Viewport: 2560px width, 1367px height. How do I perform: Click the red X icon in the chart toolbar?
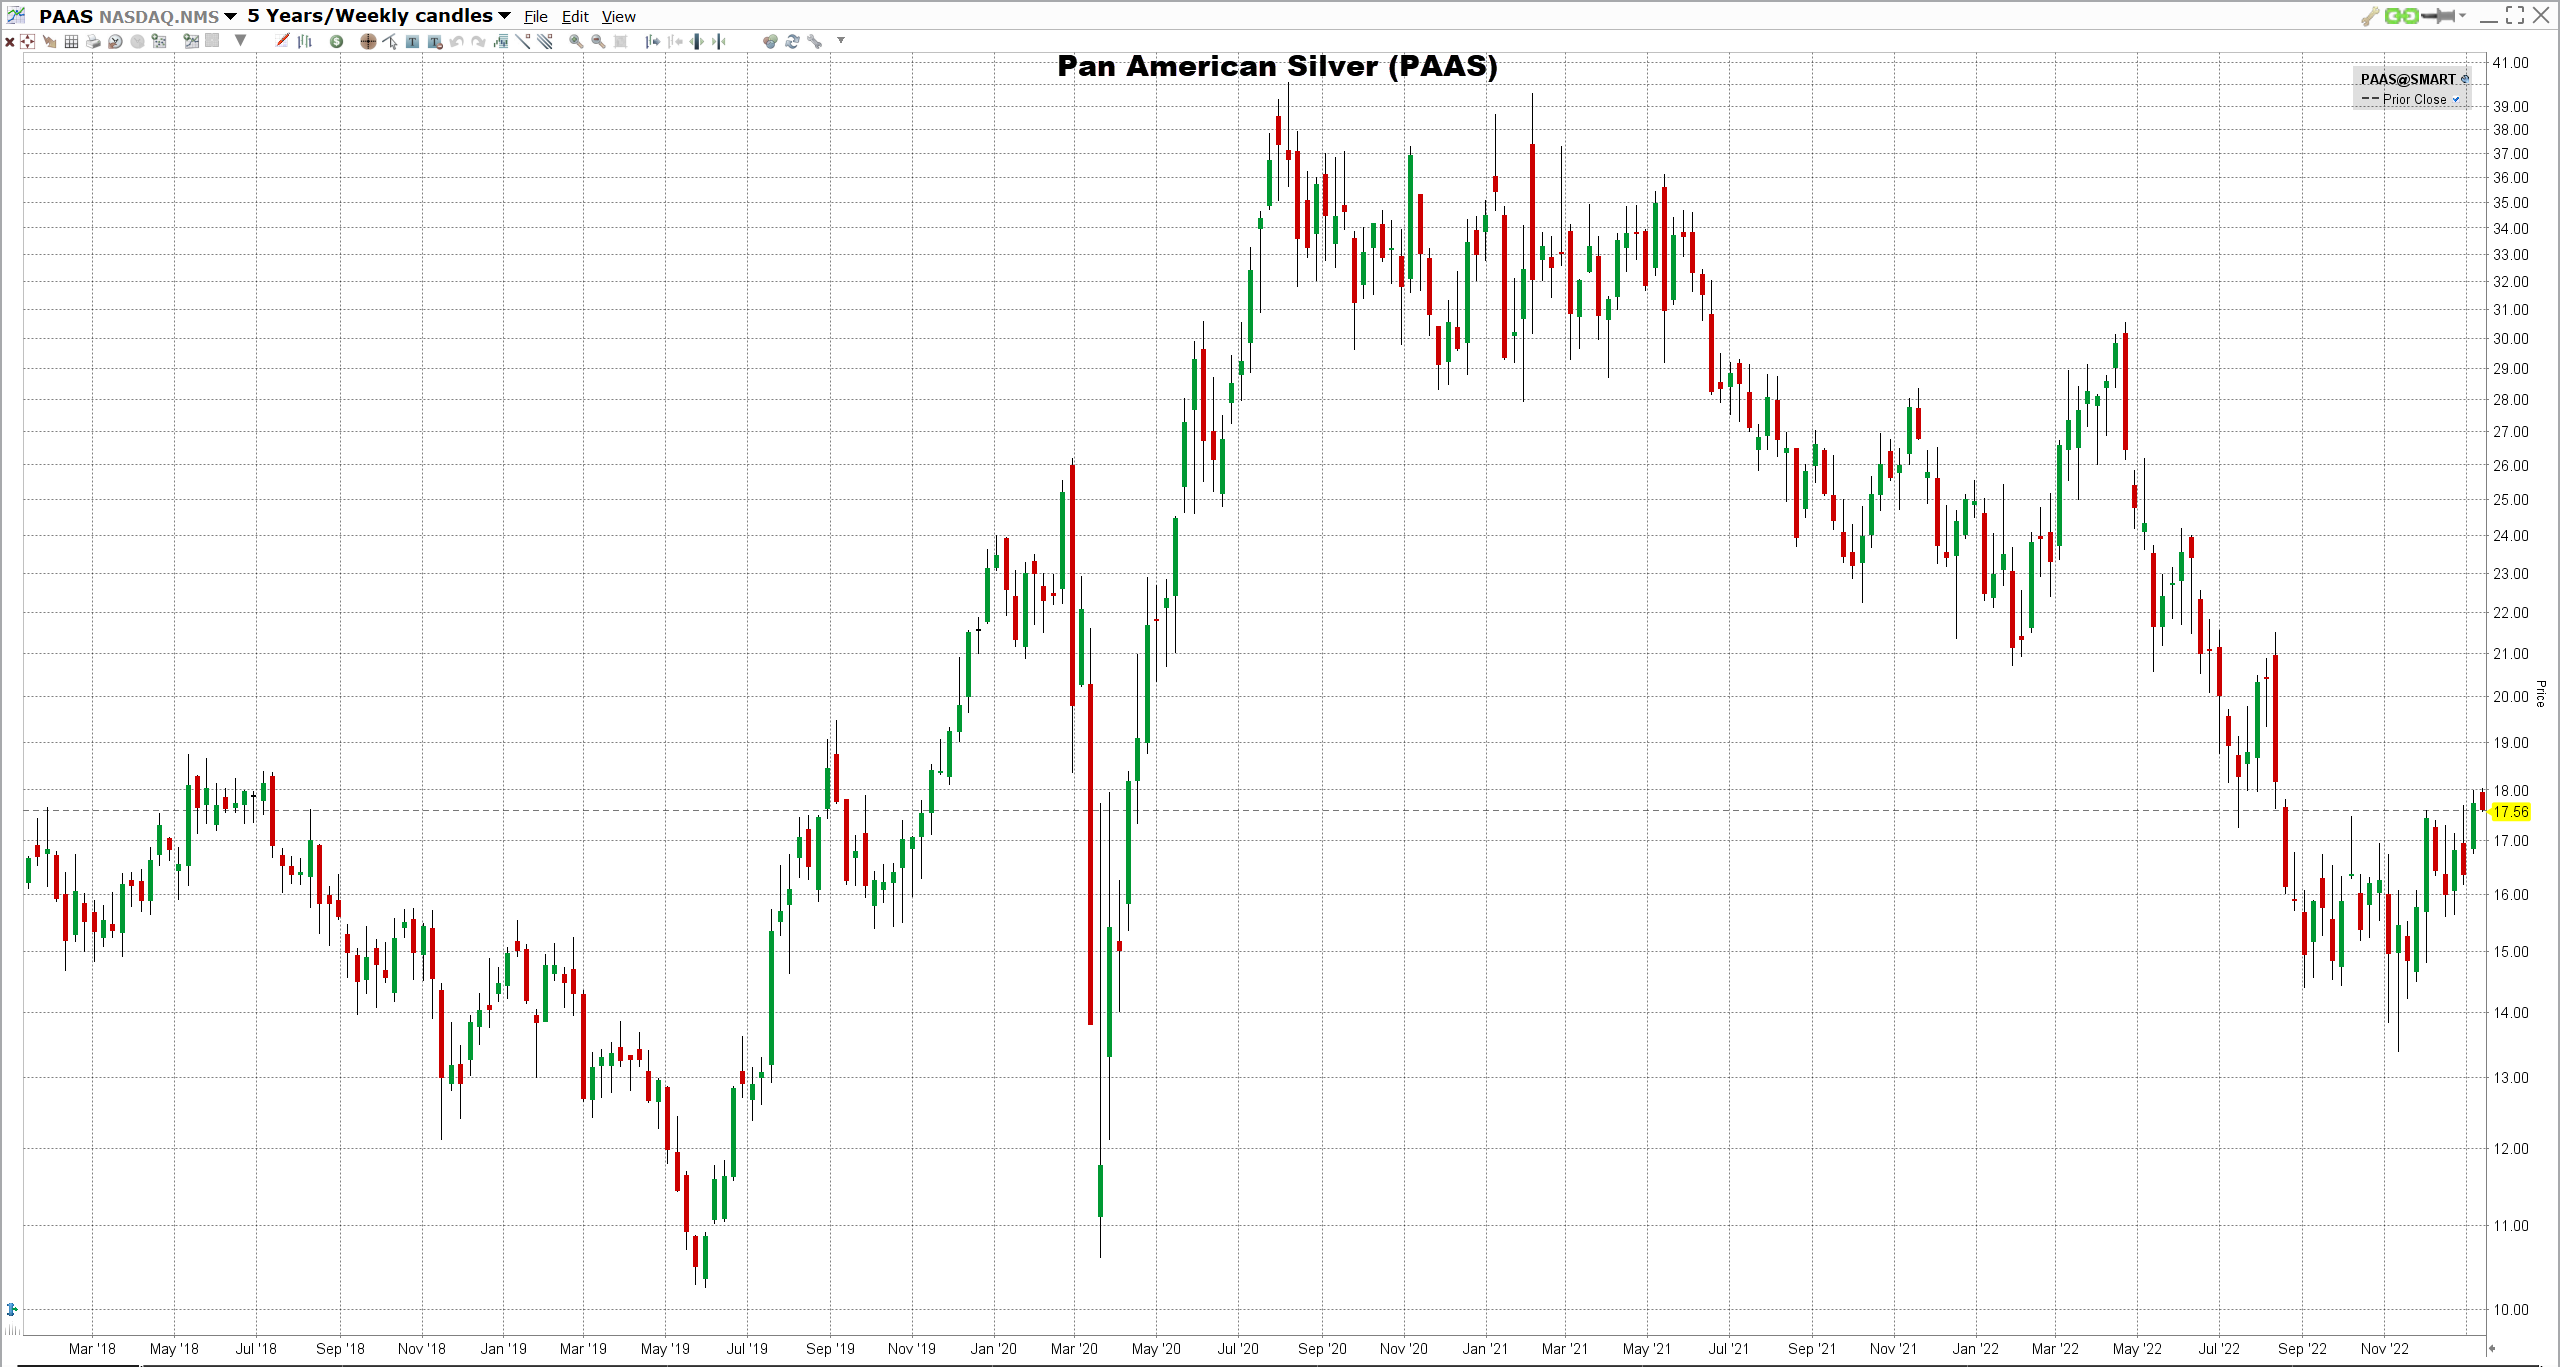point(10,42)
